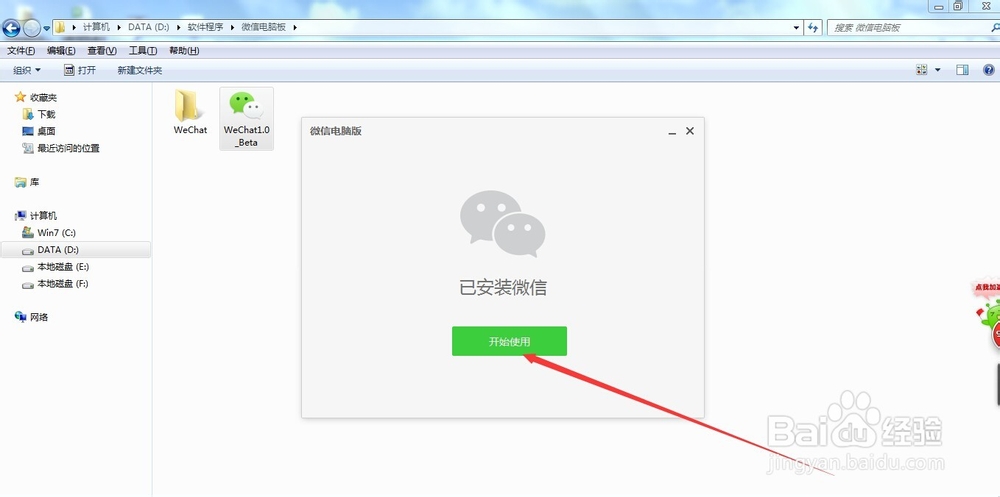Open the view options dropdown arrow

(938, 70)
